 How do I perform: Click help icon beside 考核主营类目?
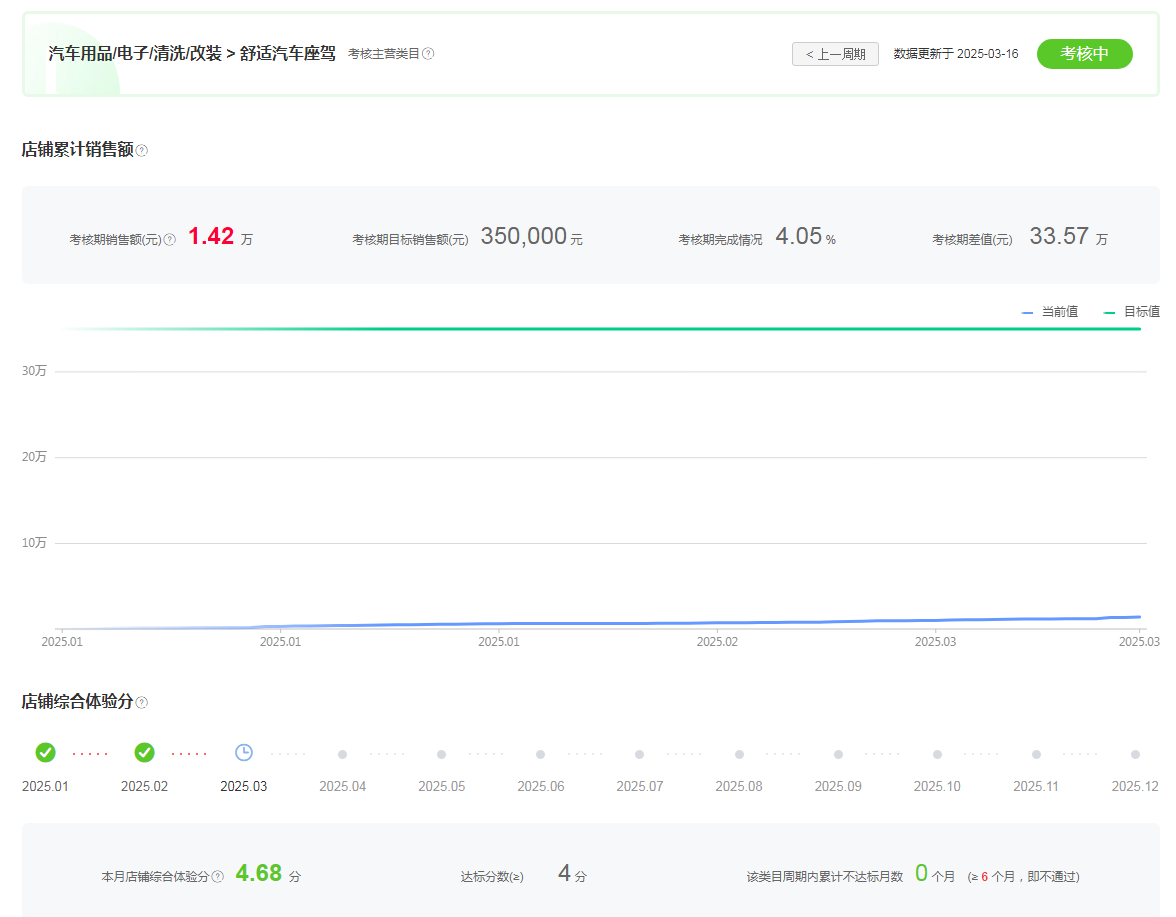pyautogui.click(x=428, y=54)
